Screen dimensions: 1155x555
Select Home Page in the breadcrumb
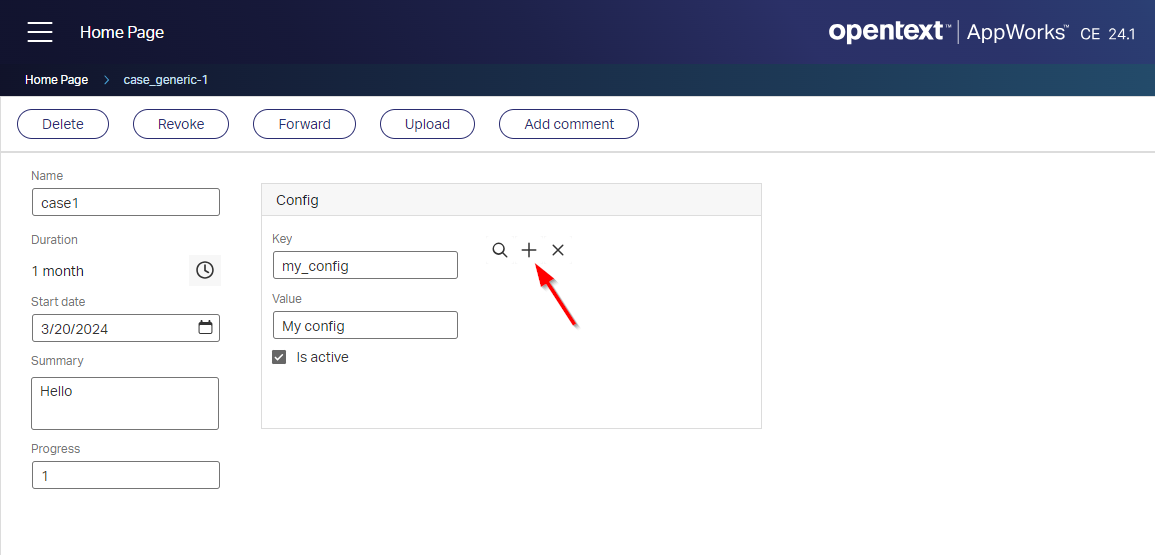click(57, 80)
